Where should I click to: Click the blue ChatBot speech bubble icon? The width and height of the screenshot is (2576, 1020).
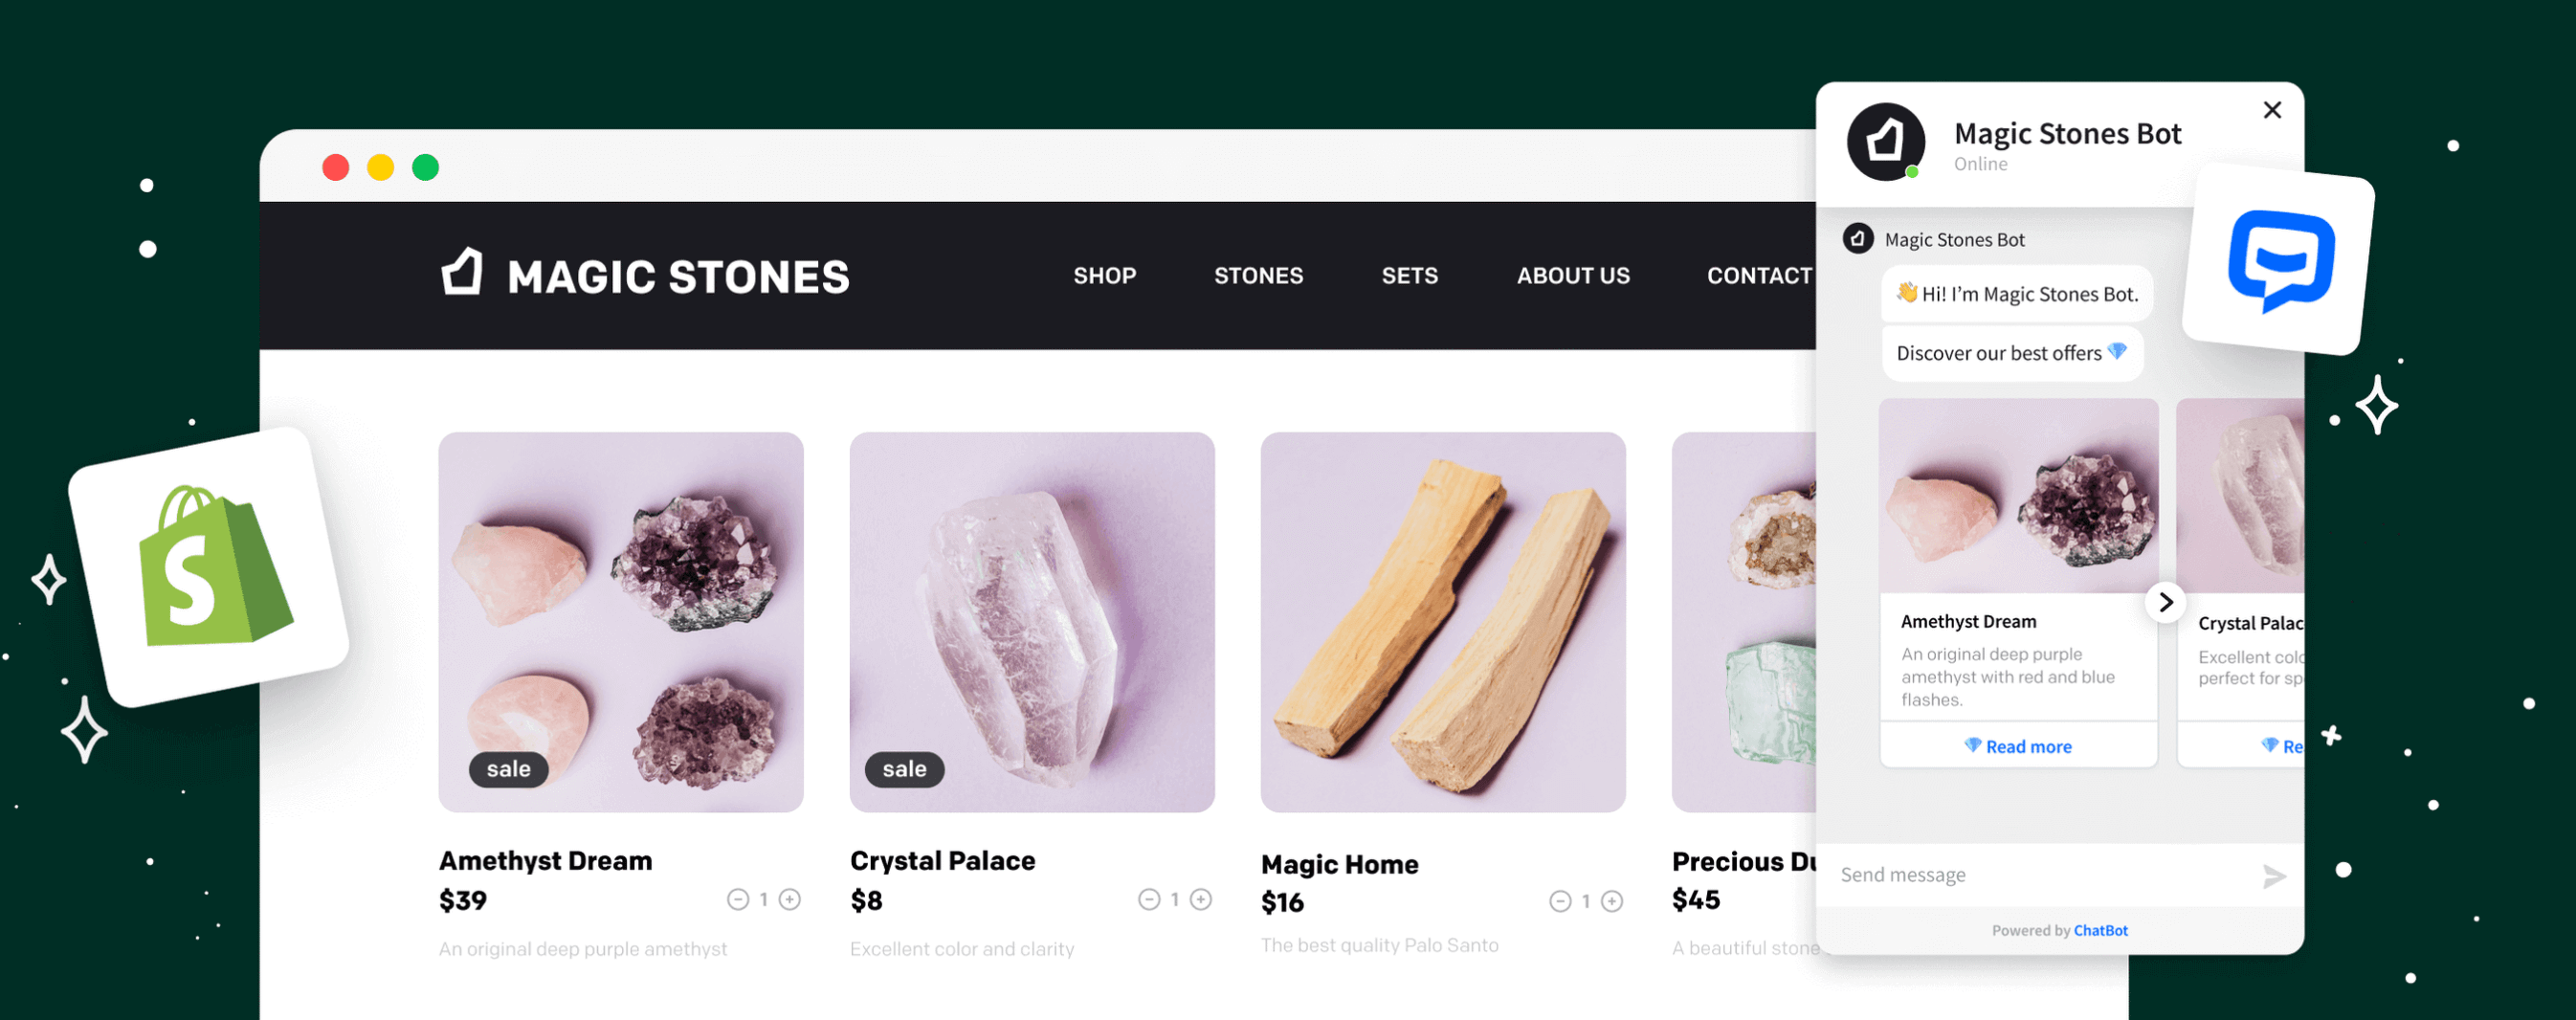tap(2281, 260)
